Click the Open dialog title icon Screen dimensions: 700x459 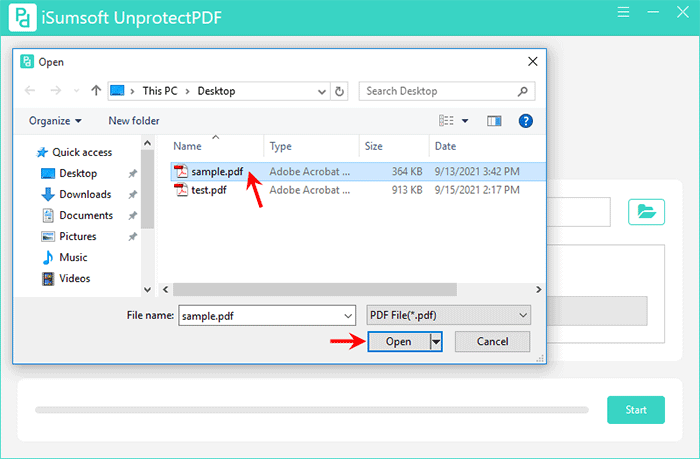click(x=27, y=62)
